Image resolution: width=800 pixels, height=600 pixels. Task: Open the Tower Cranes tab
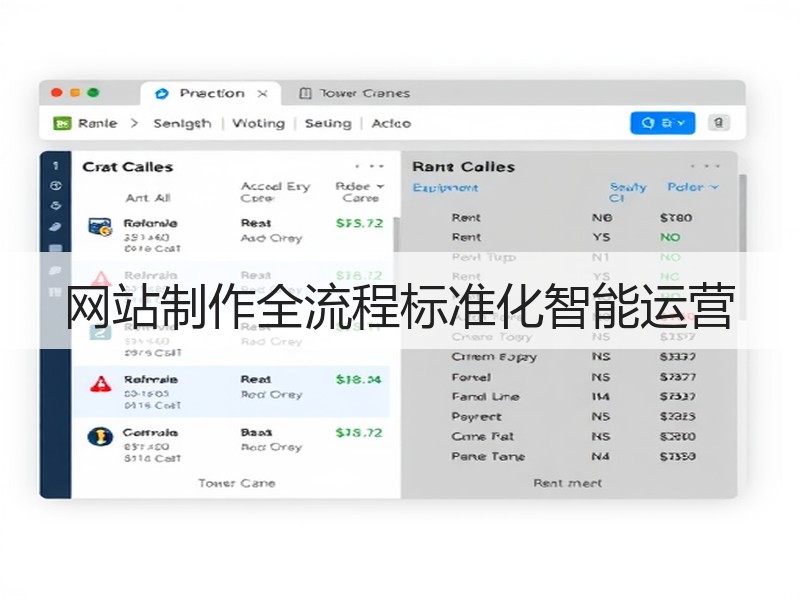point(355,93)
